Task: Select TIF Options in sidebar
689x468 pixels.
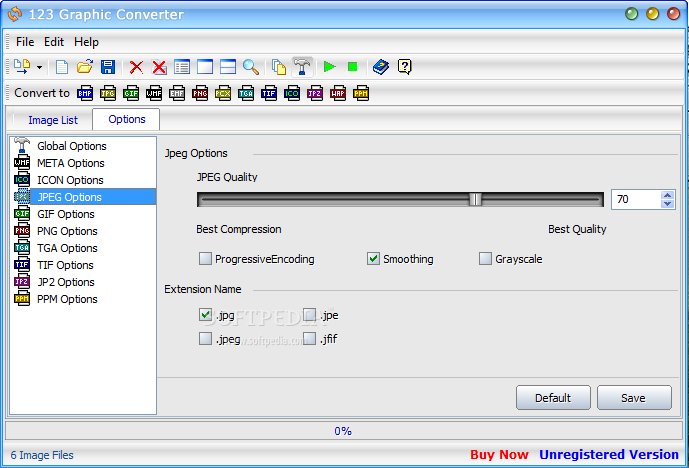Action: point(65,265)
